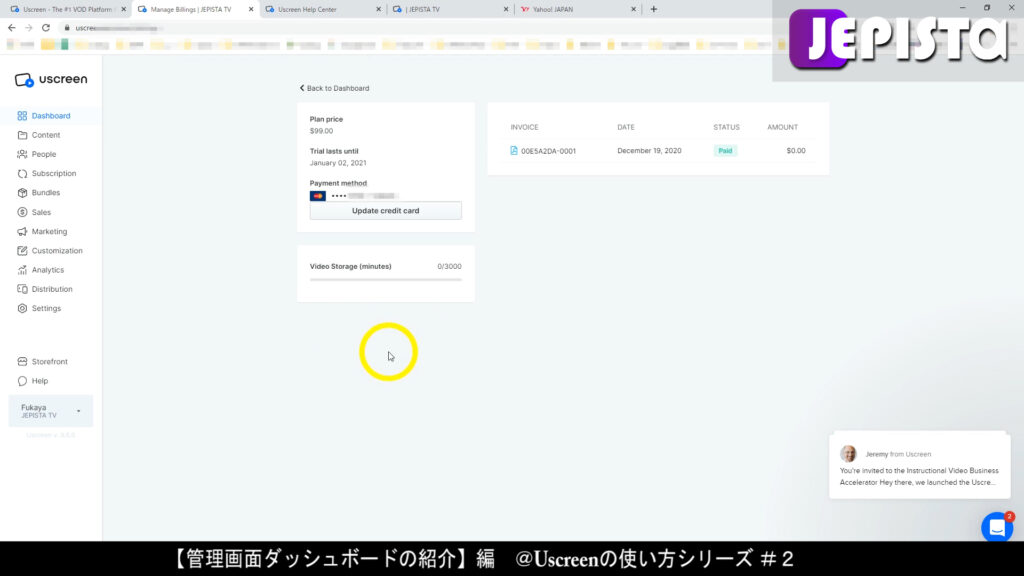Open Distribution in sidebar
Viewport: 1024px width, 576px height.
pyautogui.click(x=52, y=289)
